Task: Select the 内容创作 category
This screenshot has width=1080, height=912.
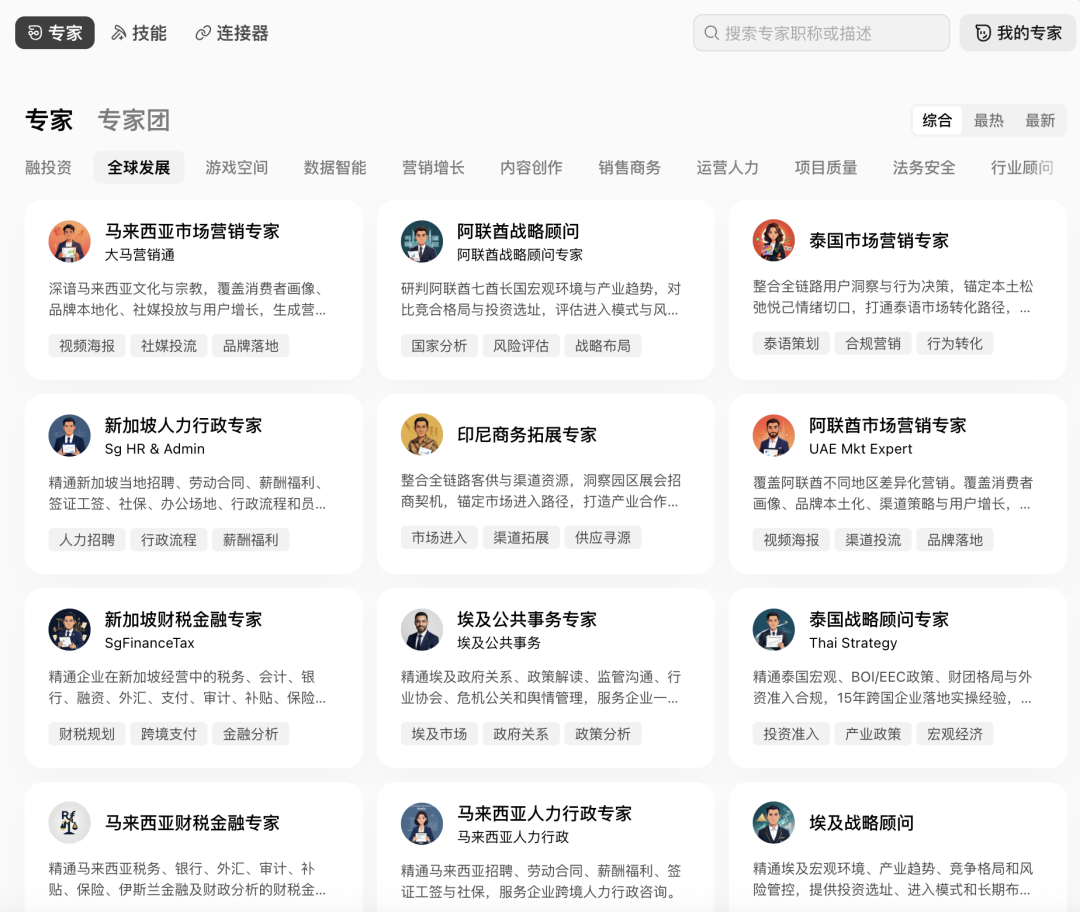Action: 531,167
